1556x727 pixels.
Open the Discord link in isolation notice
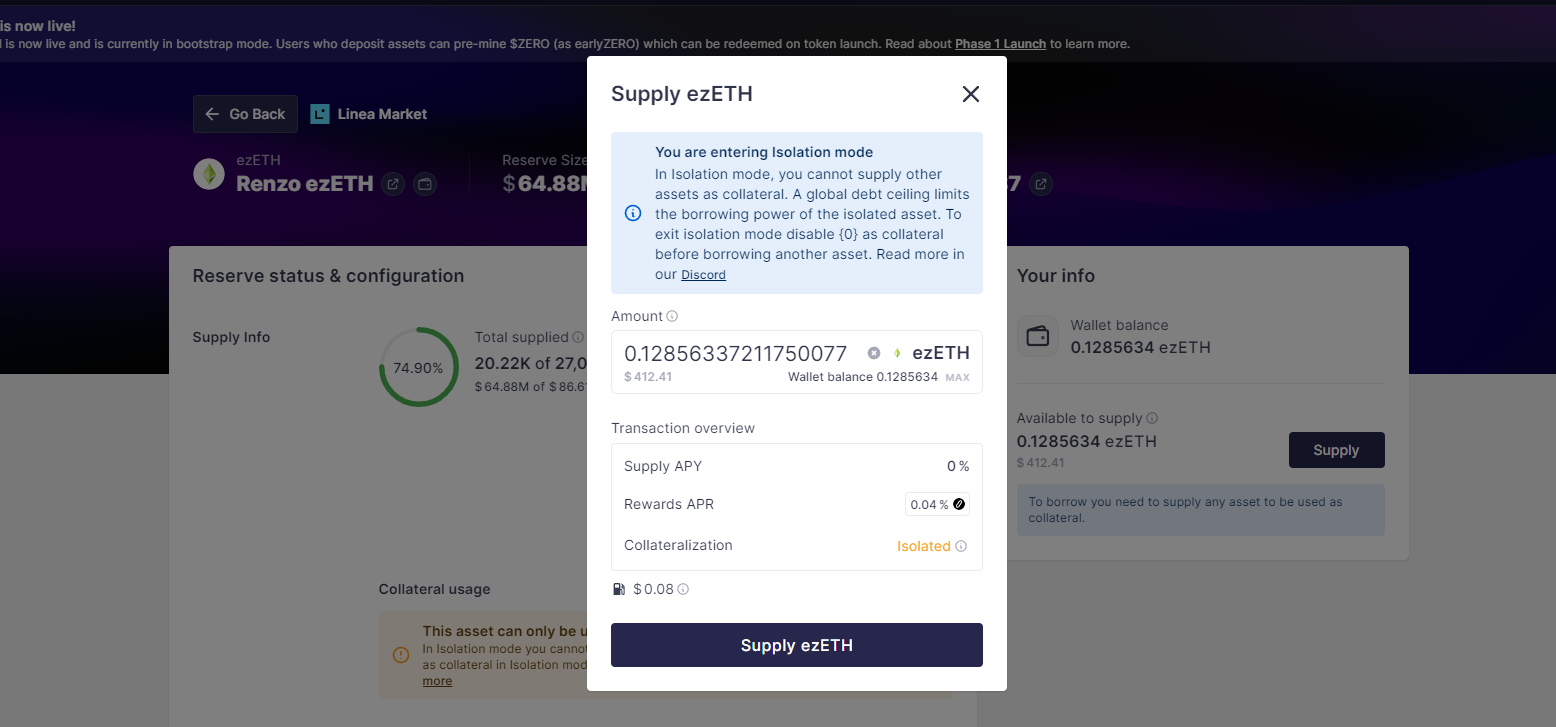pyautogui.click(x=703, y=275)
